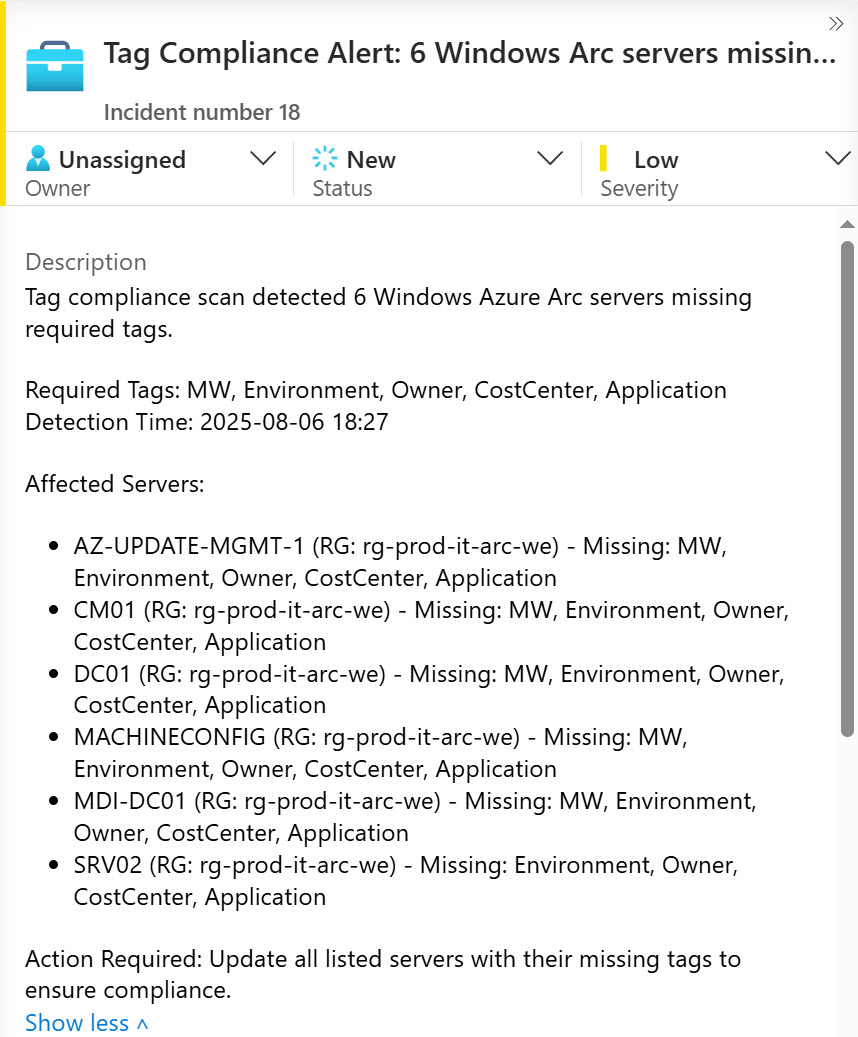Click the caret icon beside Show less
The height and width of the screenshot is (1037, 858).
[142, 1024]
